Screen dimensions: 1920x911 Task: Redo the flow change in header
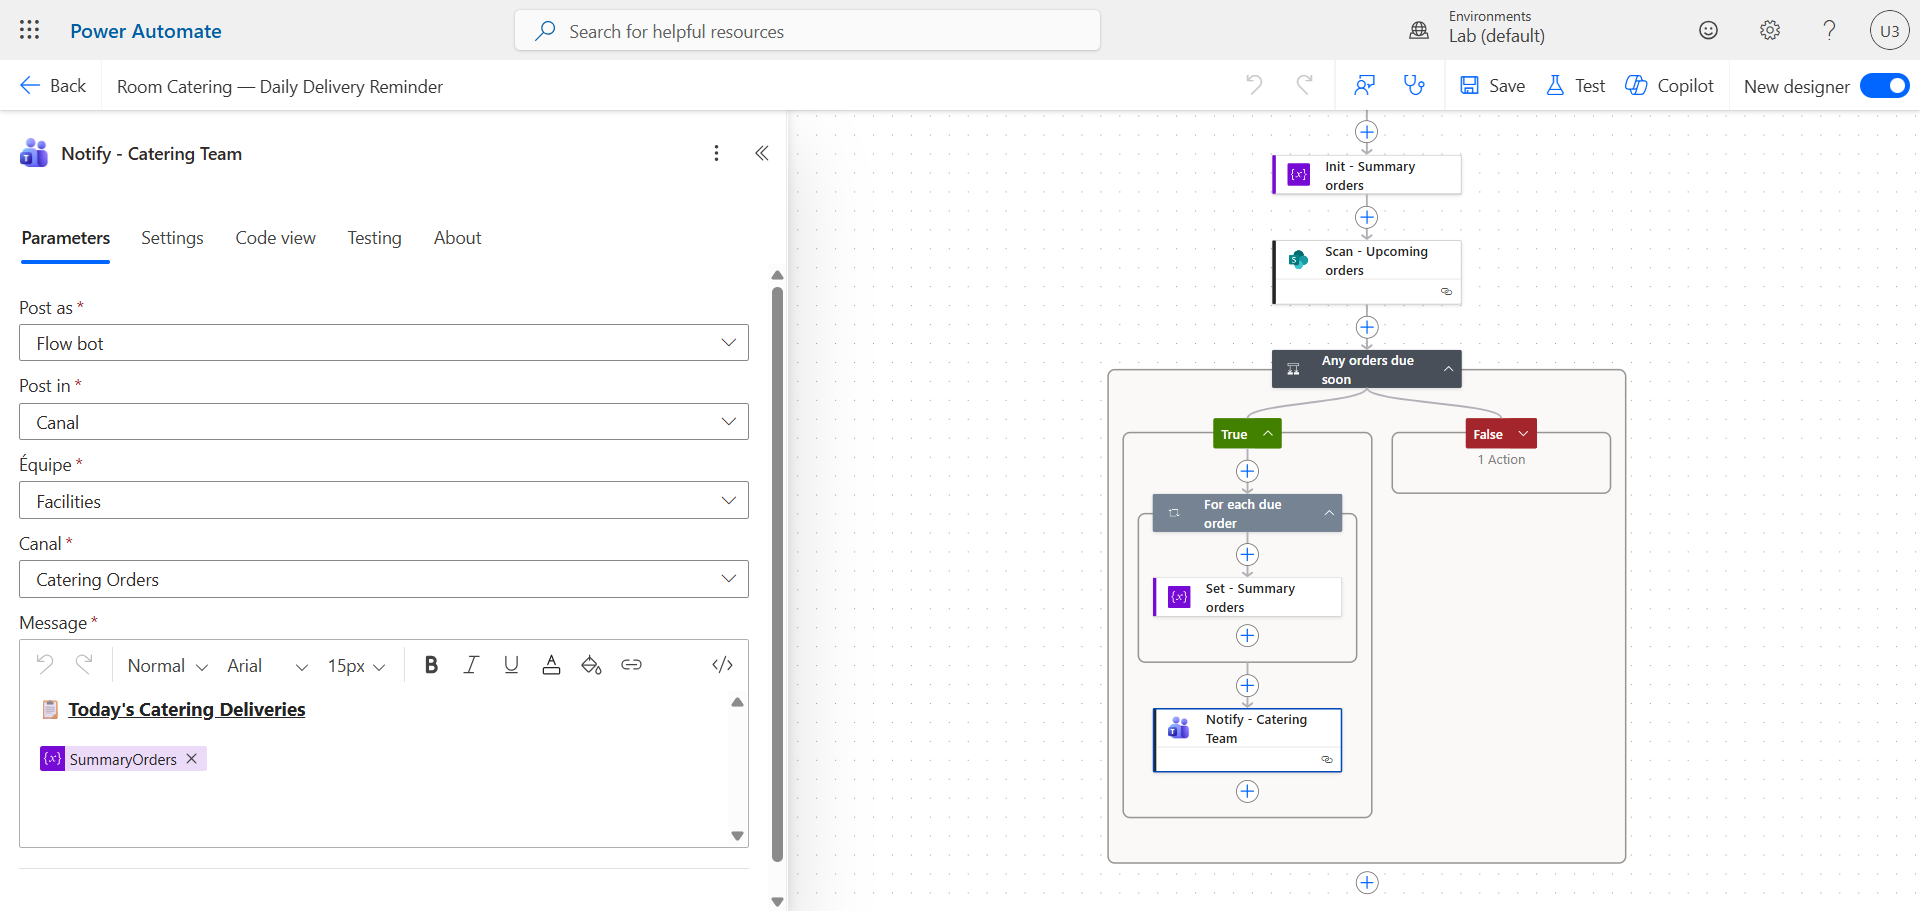(1304, 85)
